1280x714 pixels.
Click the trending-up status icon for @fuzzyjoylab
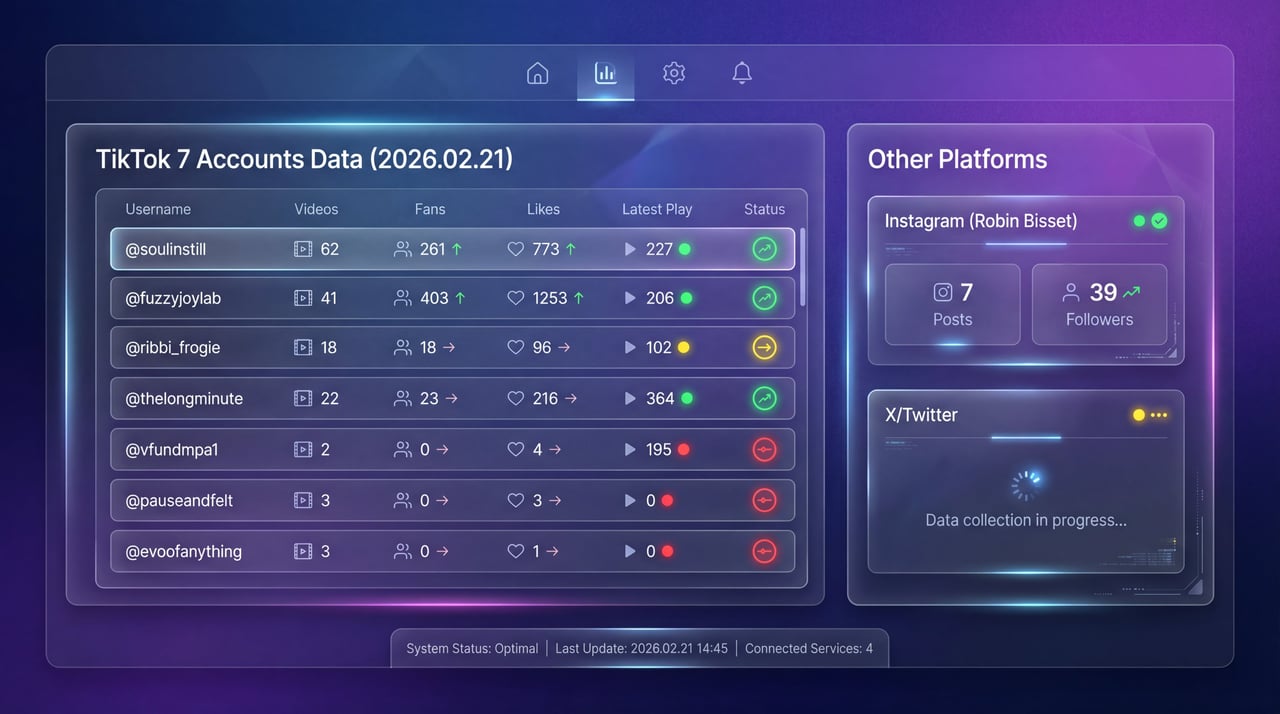764,298
